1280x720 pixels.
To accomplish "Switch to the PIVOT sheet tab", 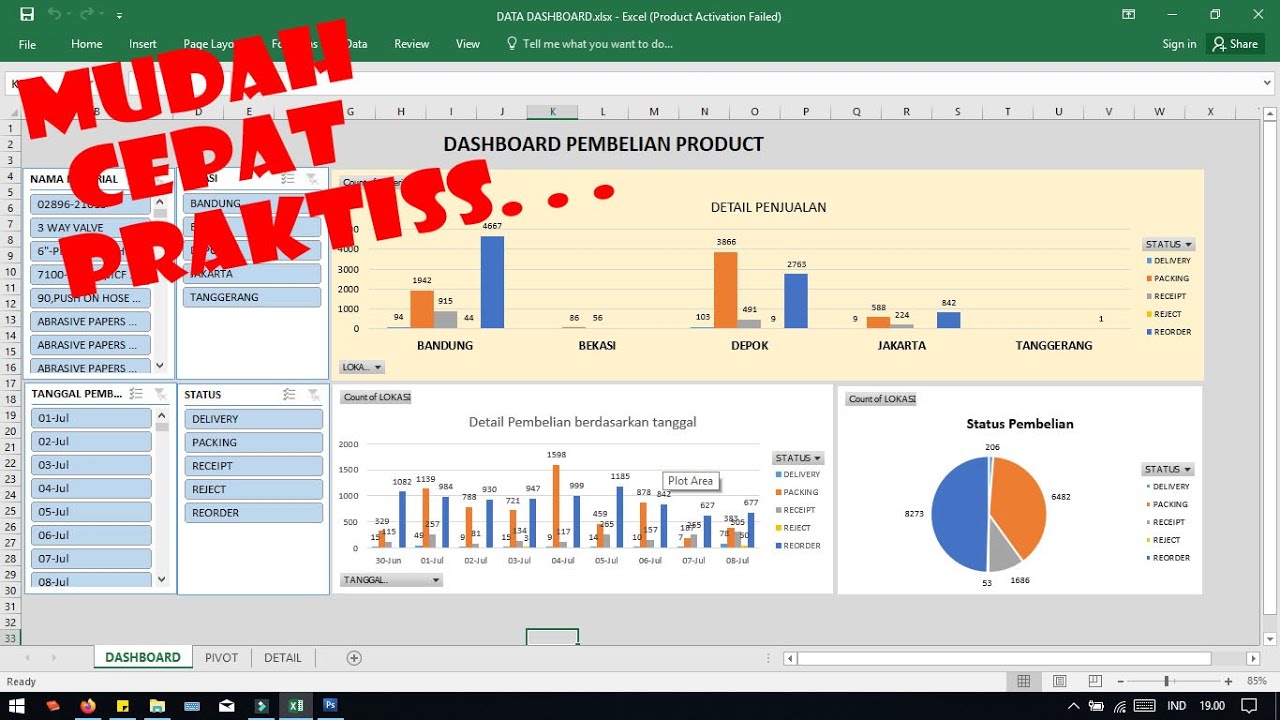I will (x=222, y=658).
